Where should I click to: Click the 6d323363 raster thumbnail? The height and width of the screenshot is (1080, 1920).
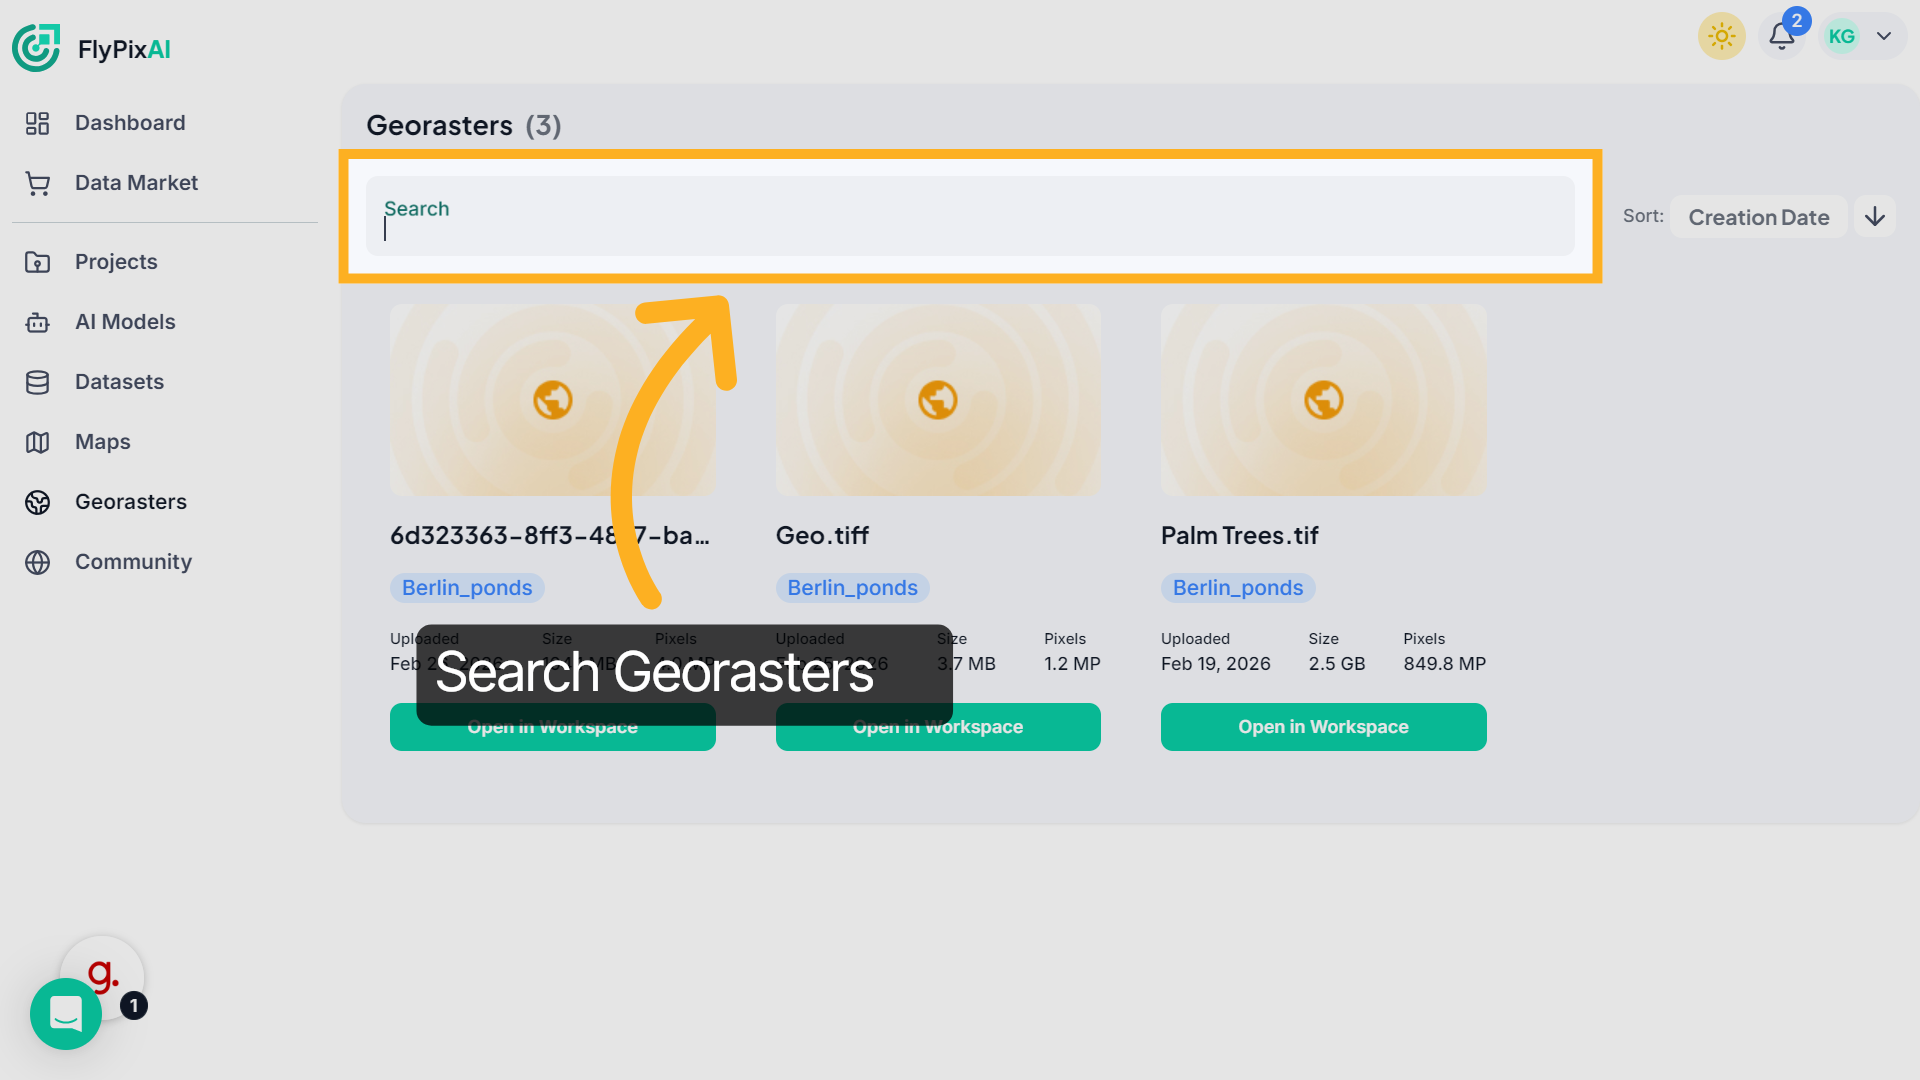(x=552, y=400)
